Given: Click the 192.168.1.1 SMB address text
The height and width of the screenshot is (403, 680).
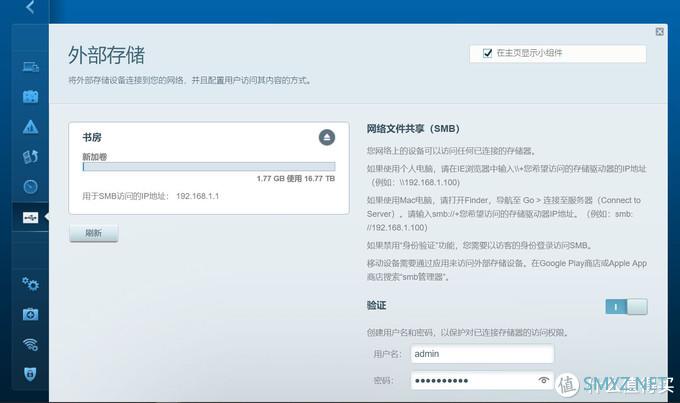Looking at the screenshot, I should (197, 196).
